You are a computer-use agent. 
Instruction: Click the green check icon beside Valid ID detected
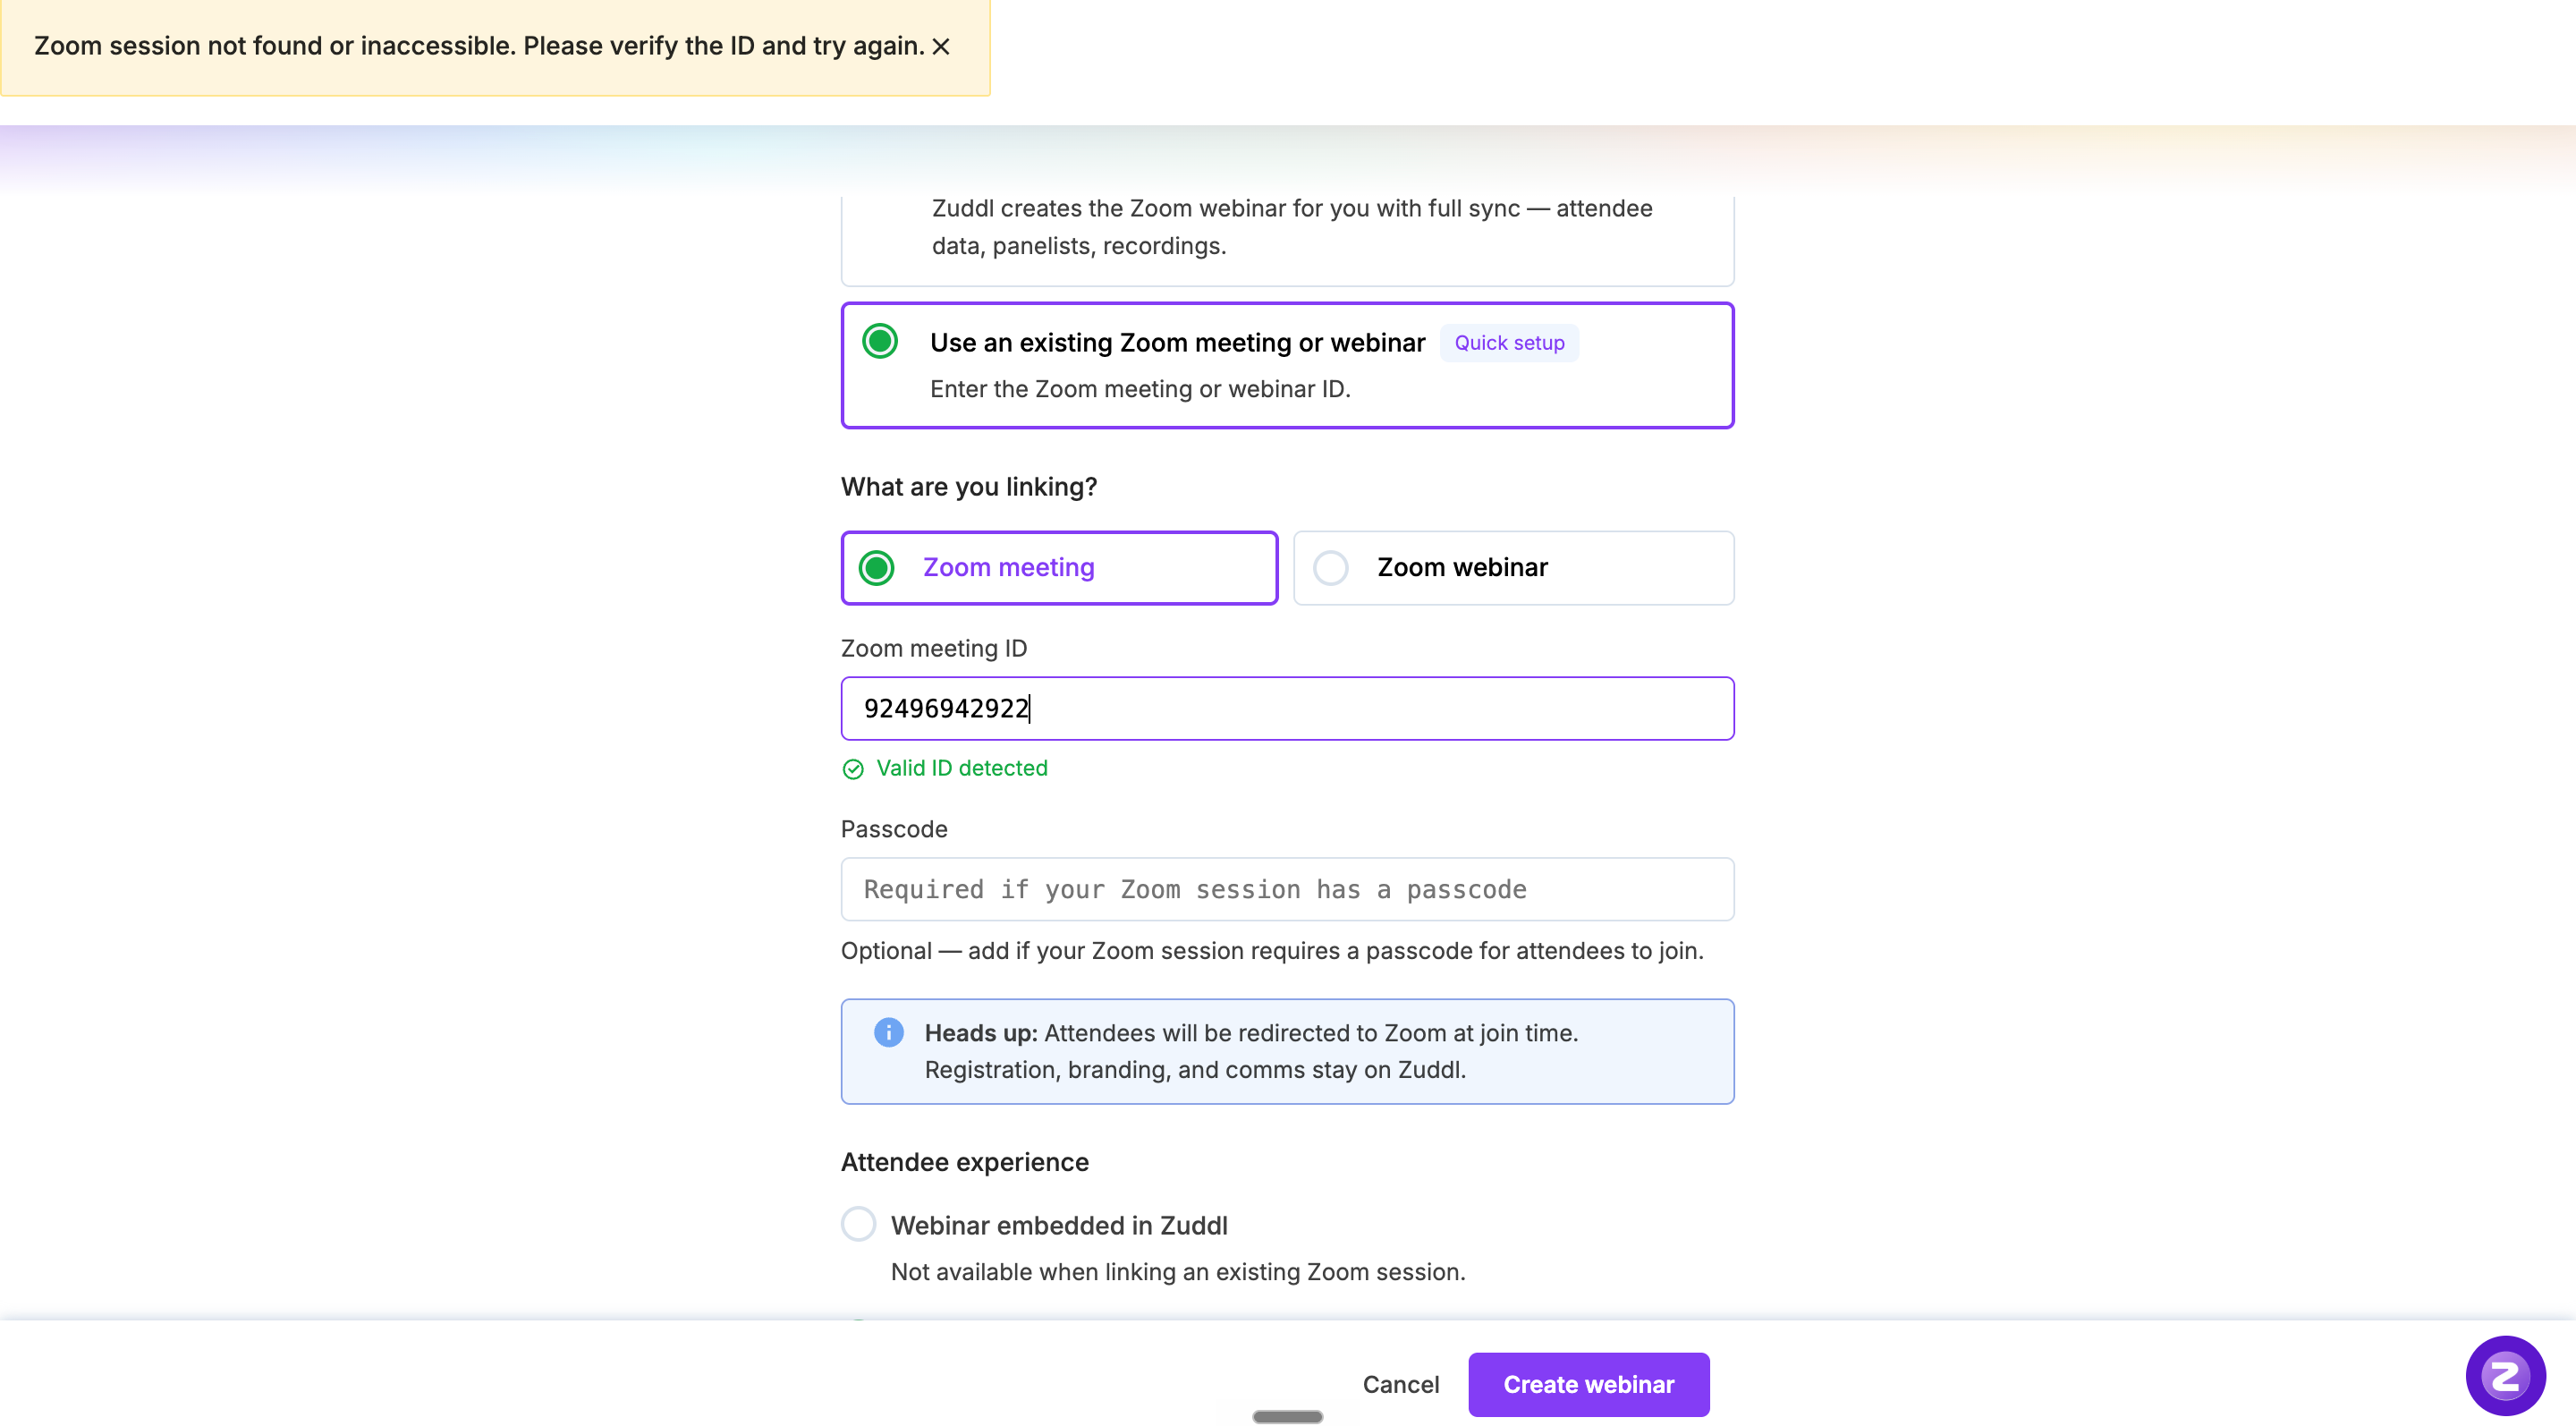[853, 768]
